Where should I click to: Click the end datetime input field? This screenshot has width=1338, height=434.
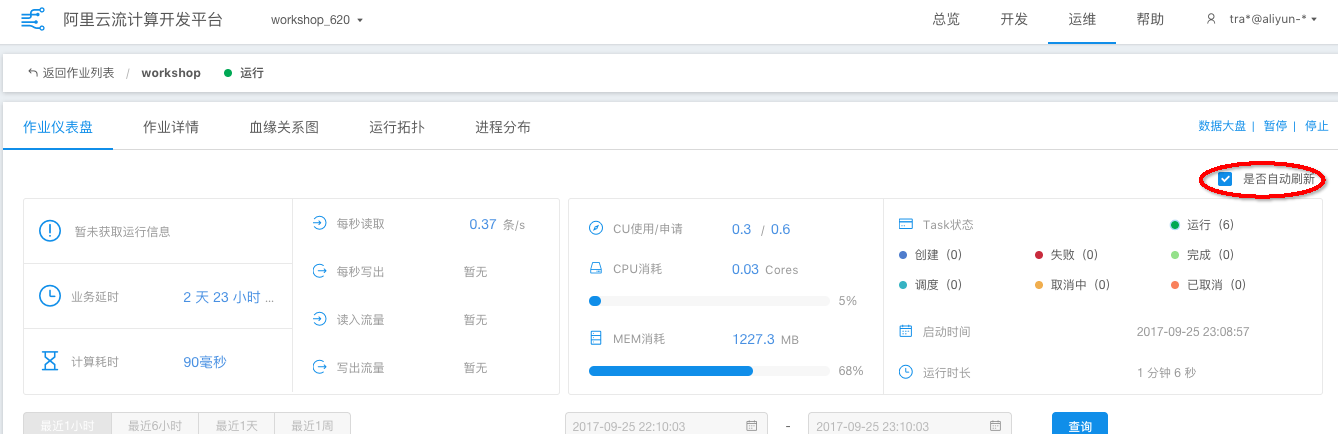(910, 424)
